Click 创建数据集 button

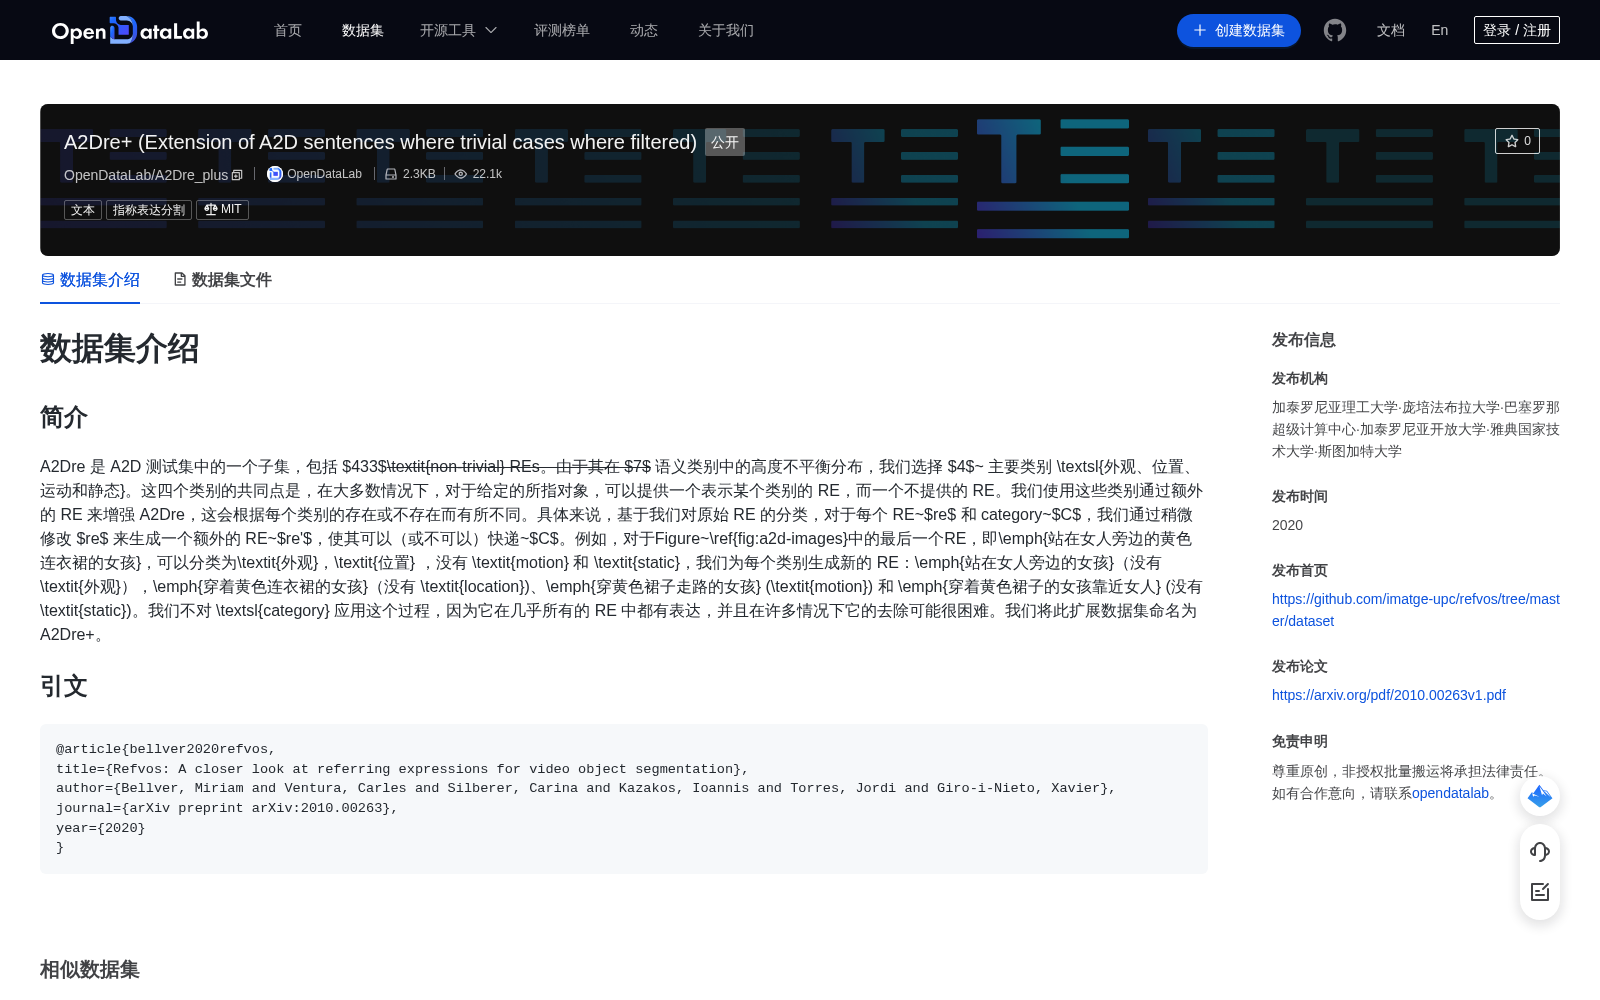click(1239, 30)
